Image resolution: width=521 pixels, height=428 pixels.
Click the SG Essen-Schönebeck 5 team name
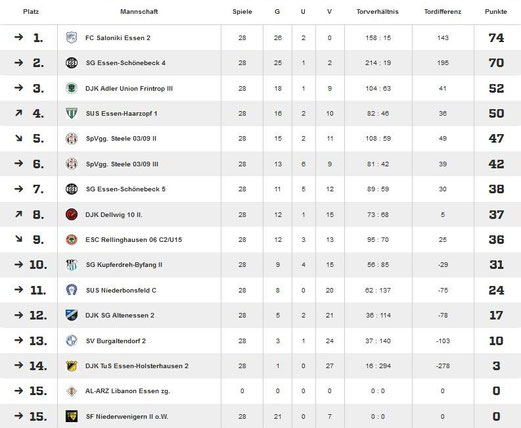(x=125, y=189)
